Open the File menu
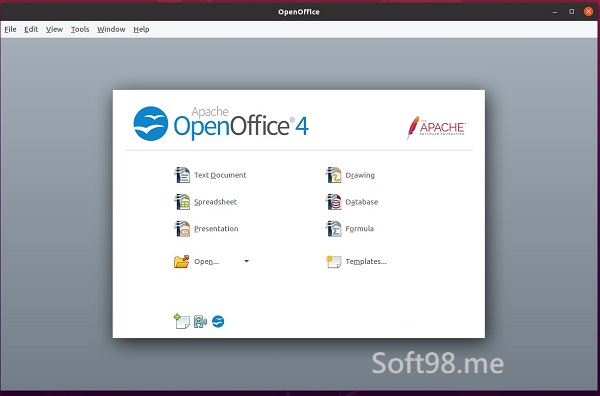Screen dimensions: 600x396 click(x=10, y=29)
